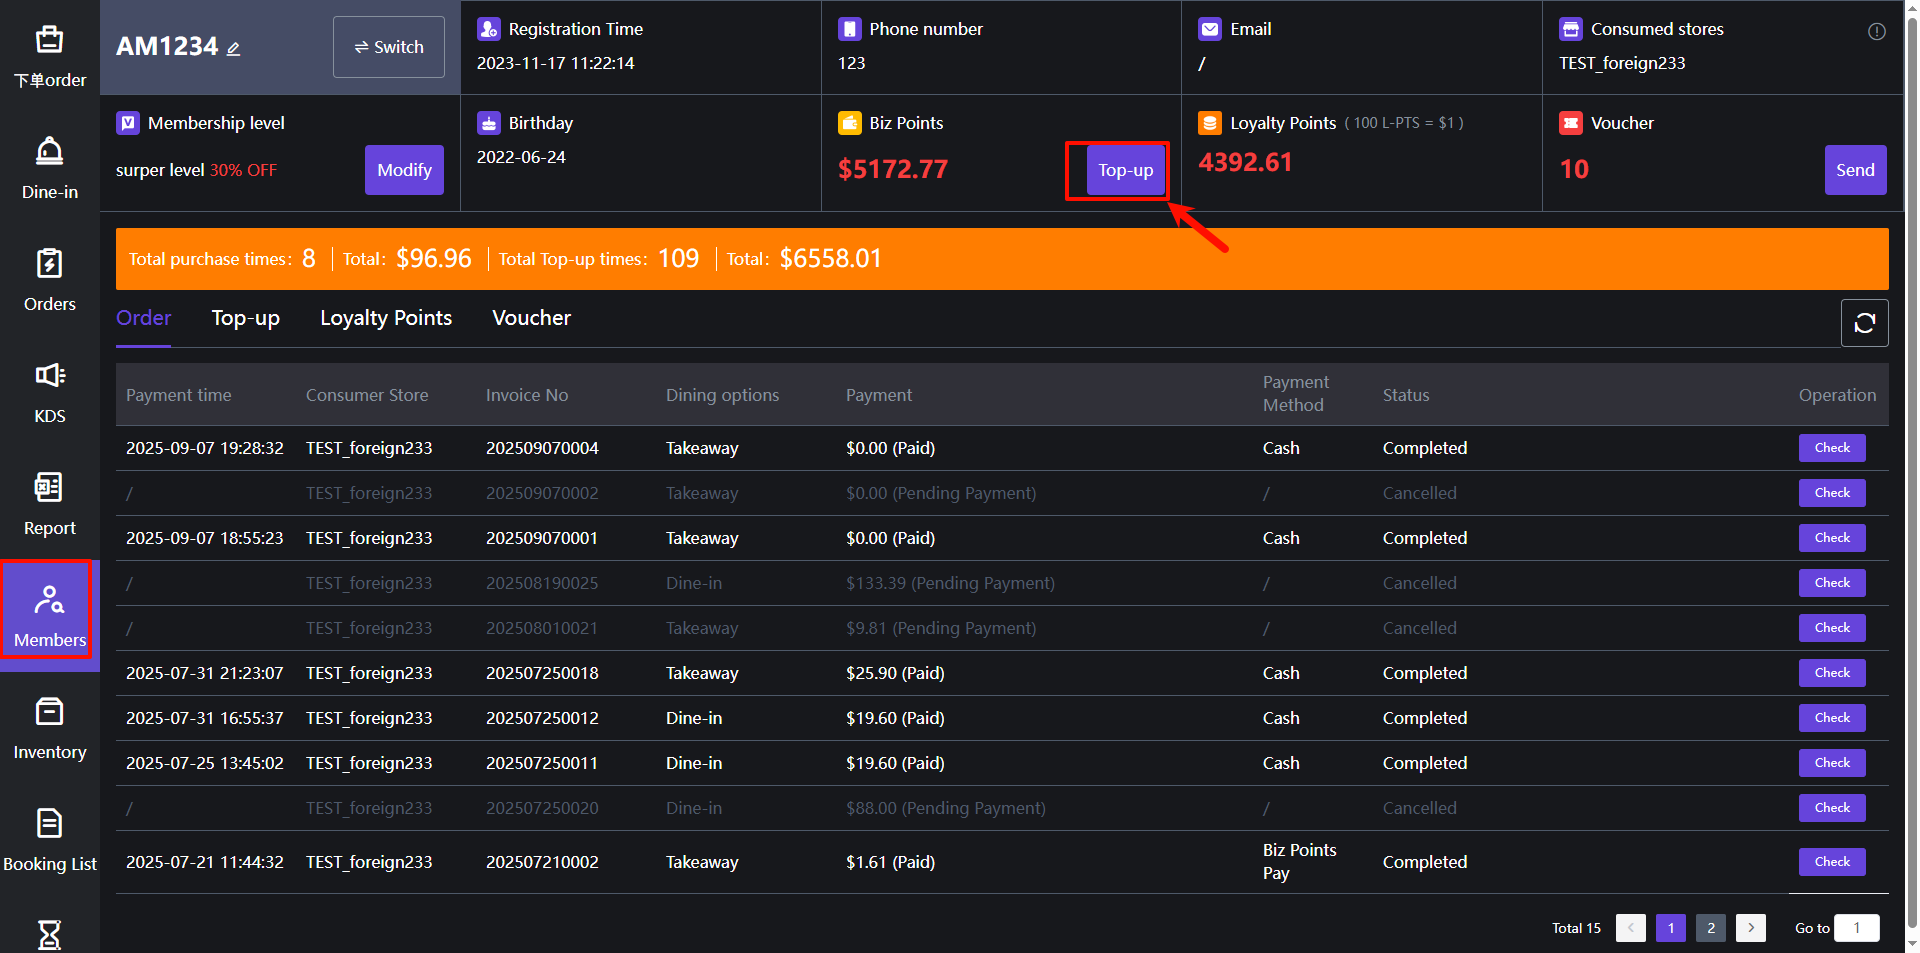Viewport: 1920px width, 953px height.
Task: Go to page 2 of orders
Action: [x=1710, y=928]
